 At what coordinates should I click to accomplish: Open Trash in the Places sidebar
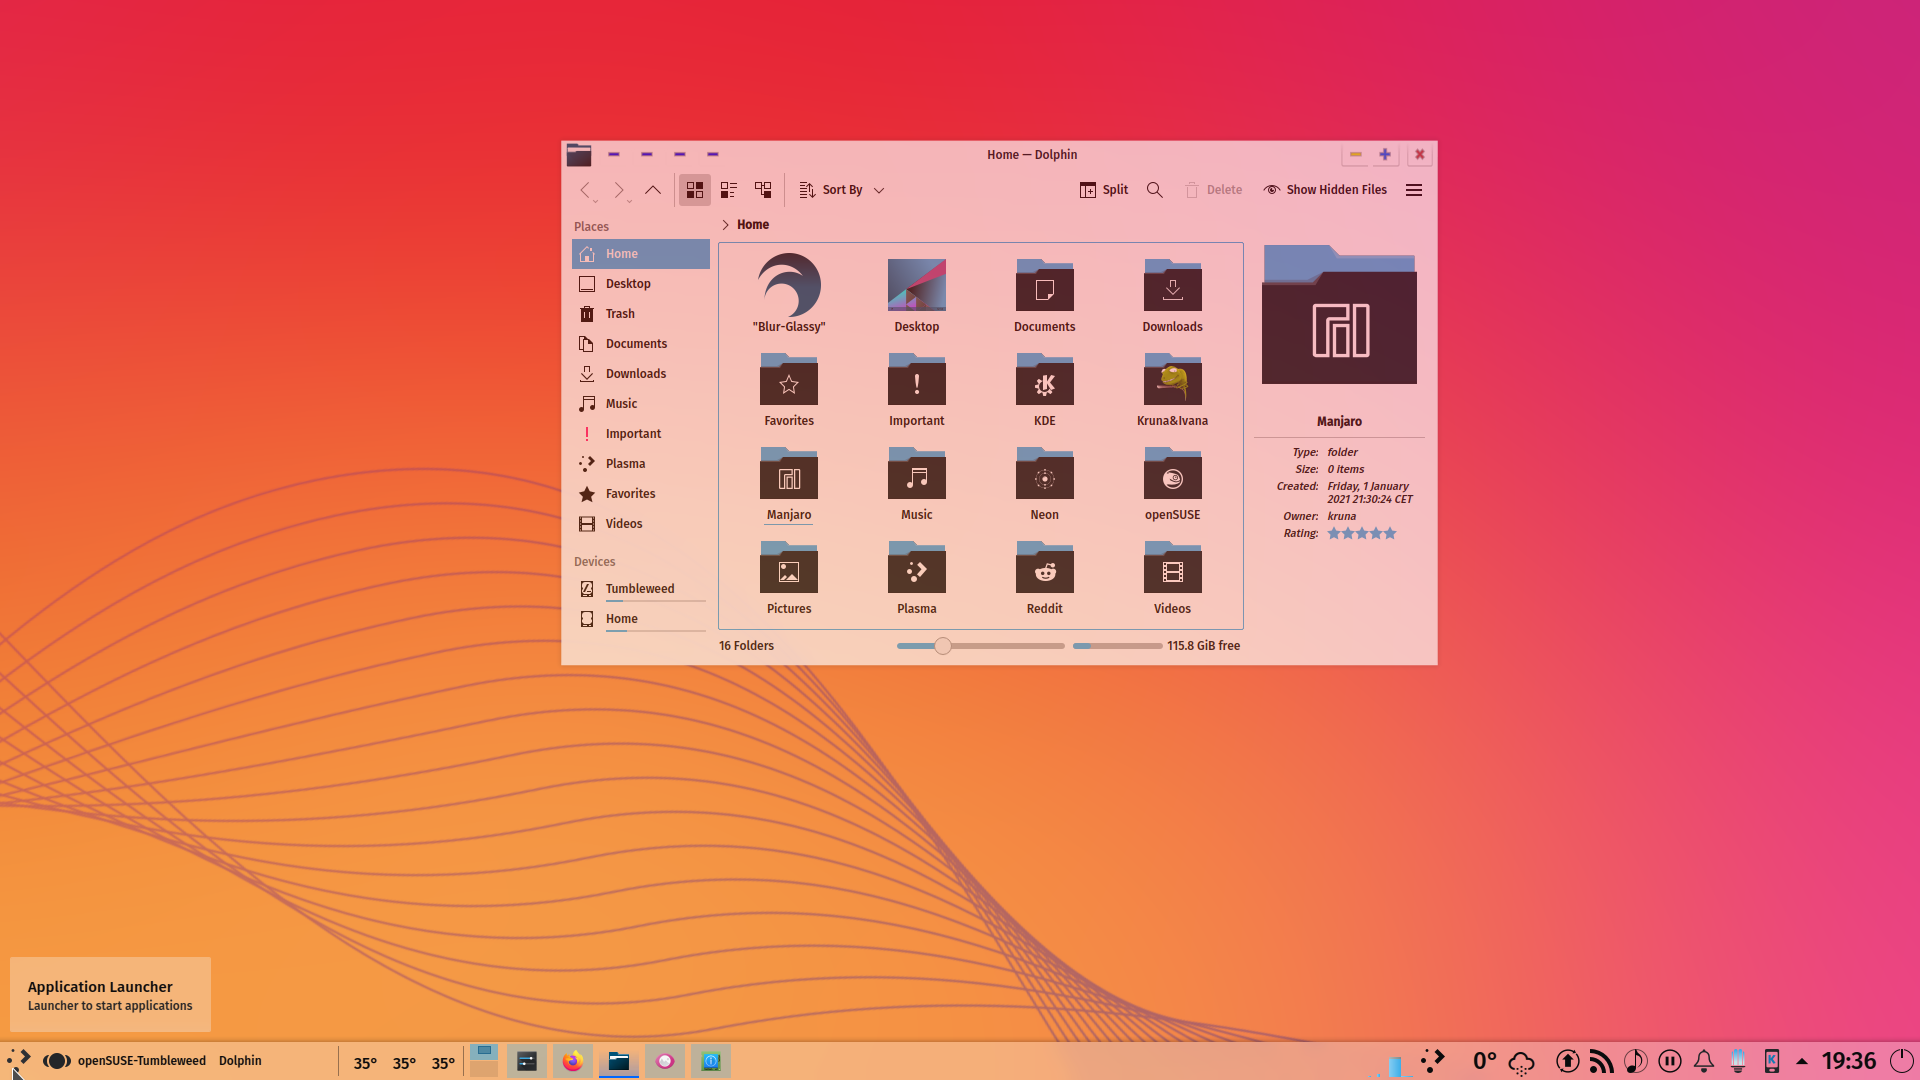pyautogui.click(x=641, y=314)
